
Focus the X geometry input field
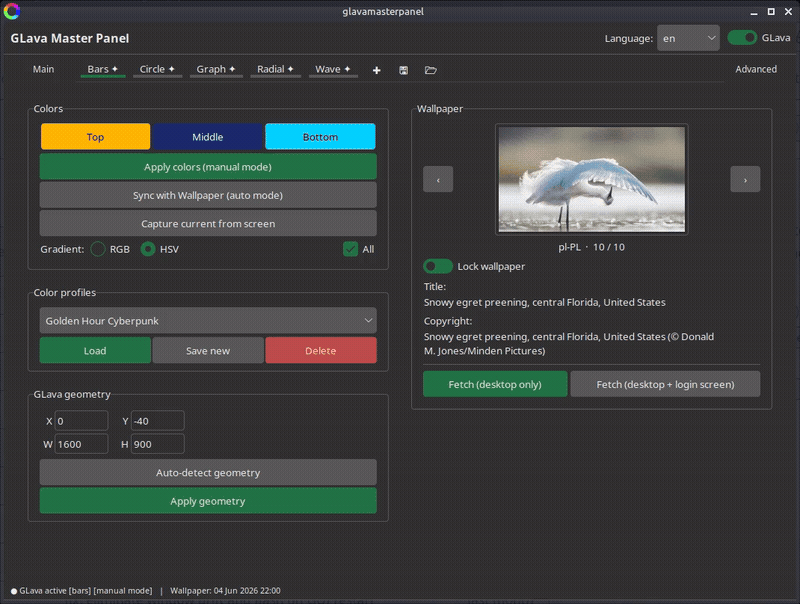(82, 421)
